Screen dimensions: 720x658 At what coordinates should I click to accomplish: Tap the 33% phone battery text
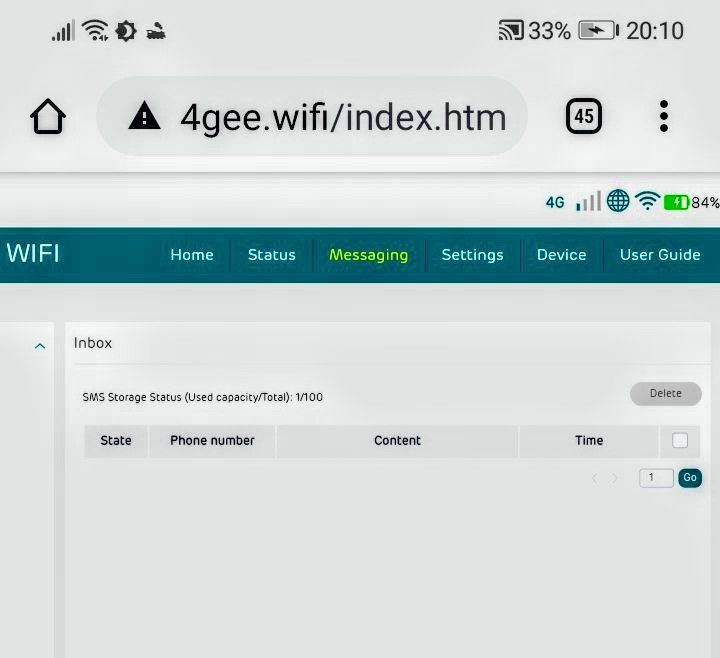pos(549,31)
